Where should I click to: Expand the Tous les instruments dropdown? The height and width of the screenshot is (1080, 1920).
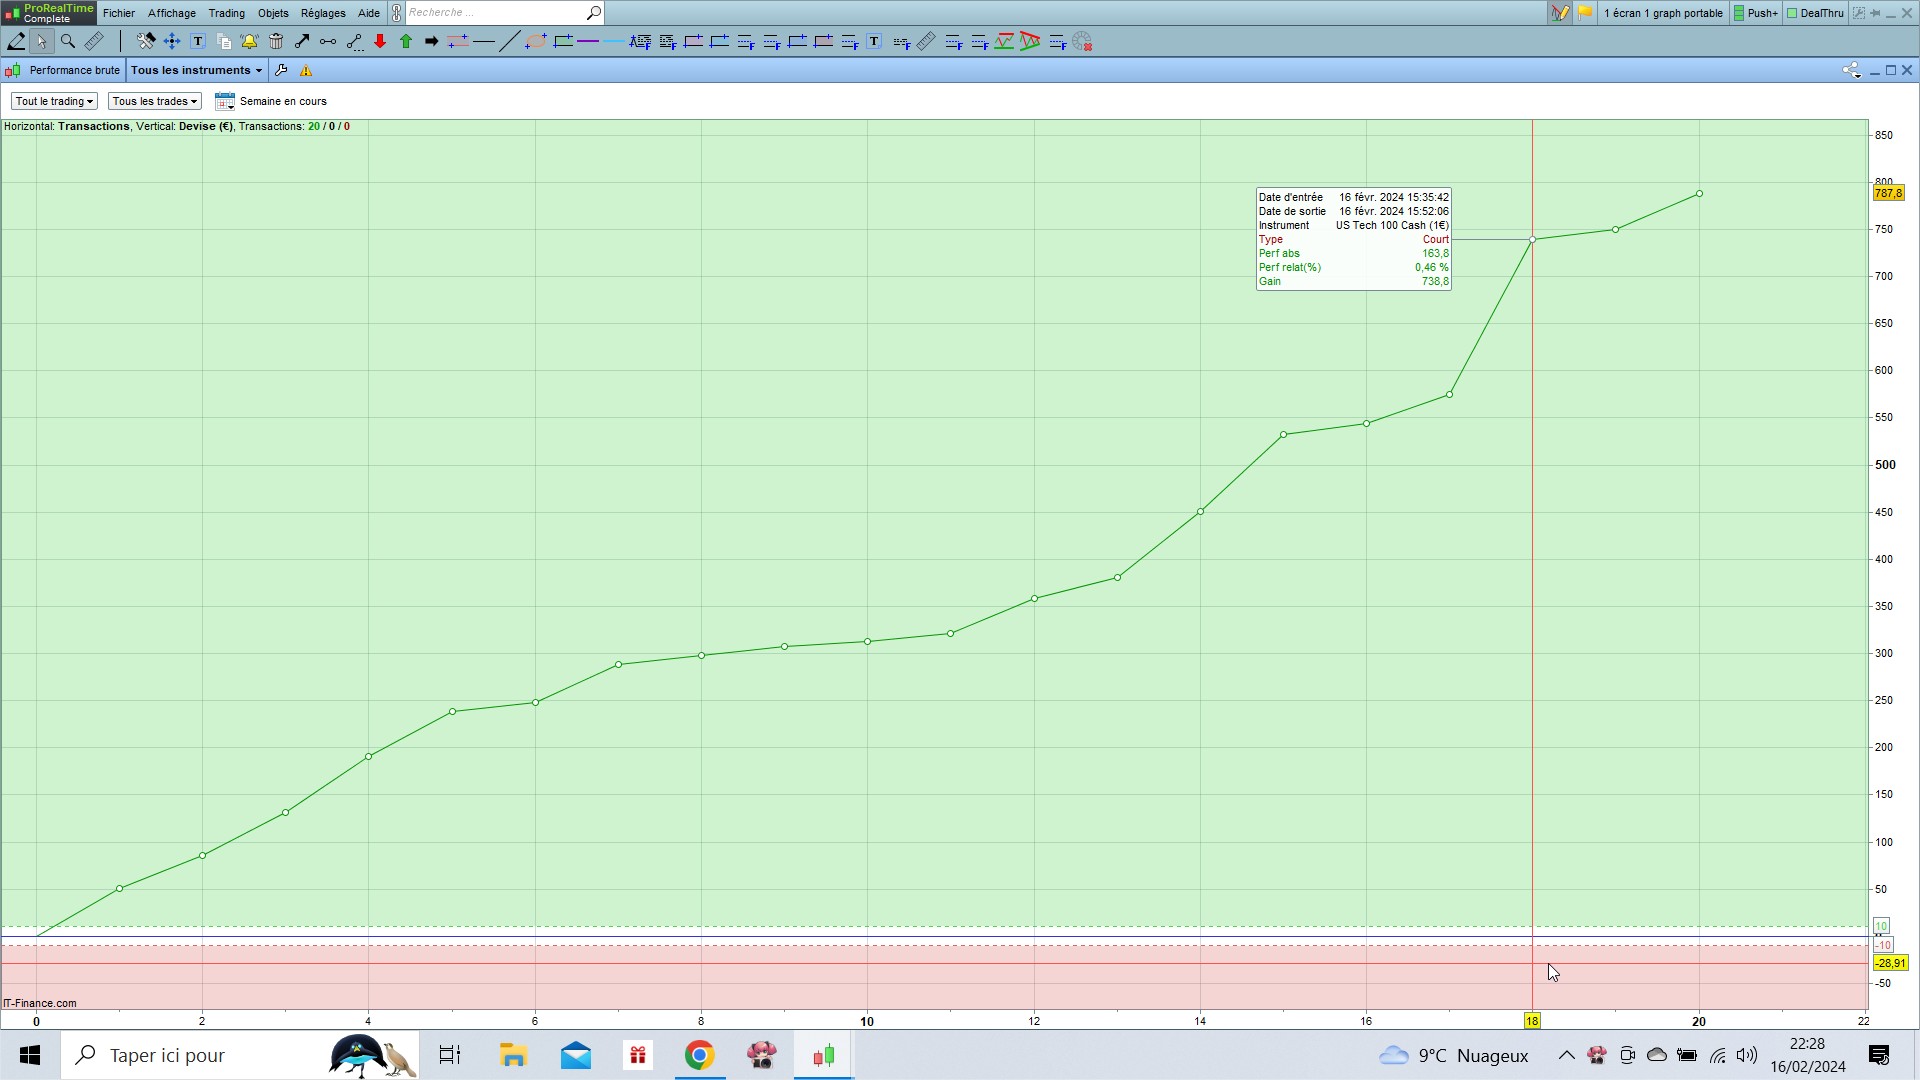pyautogui.click(x=196, y=70)
